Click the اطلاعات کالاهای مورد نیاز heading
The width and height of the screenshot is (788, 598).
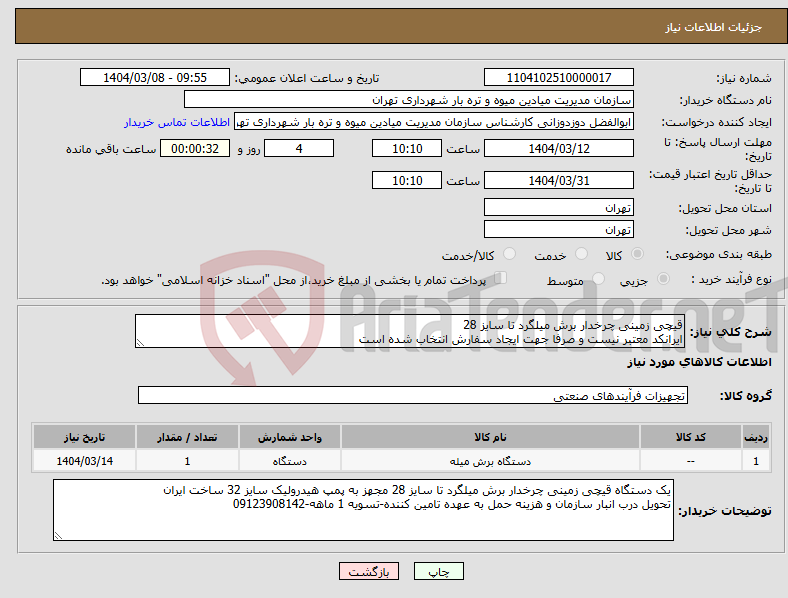click(x=699, y=362)
